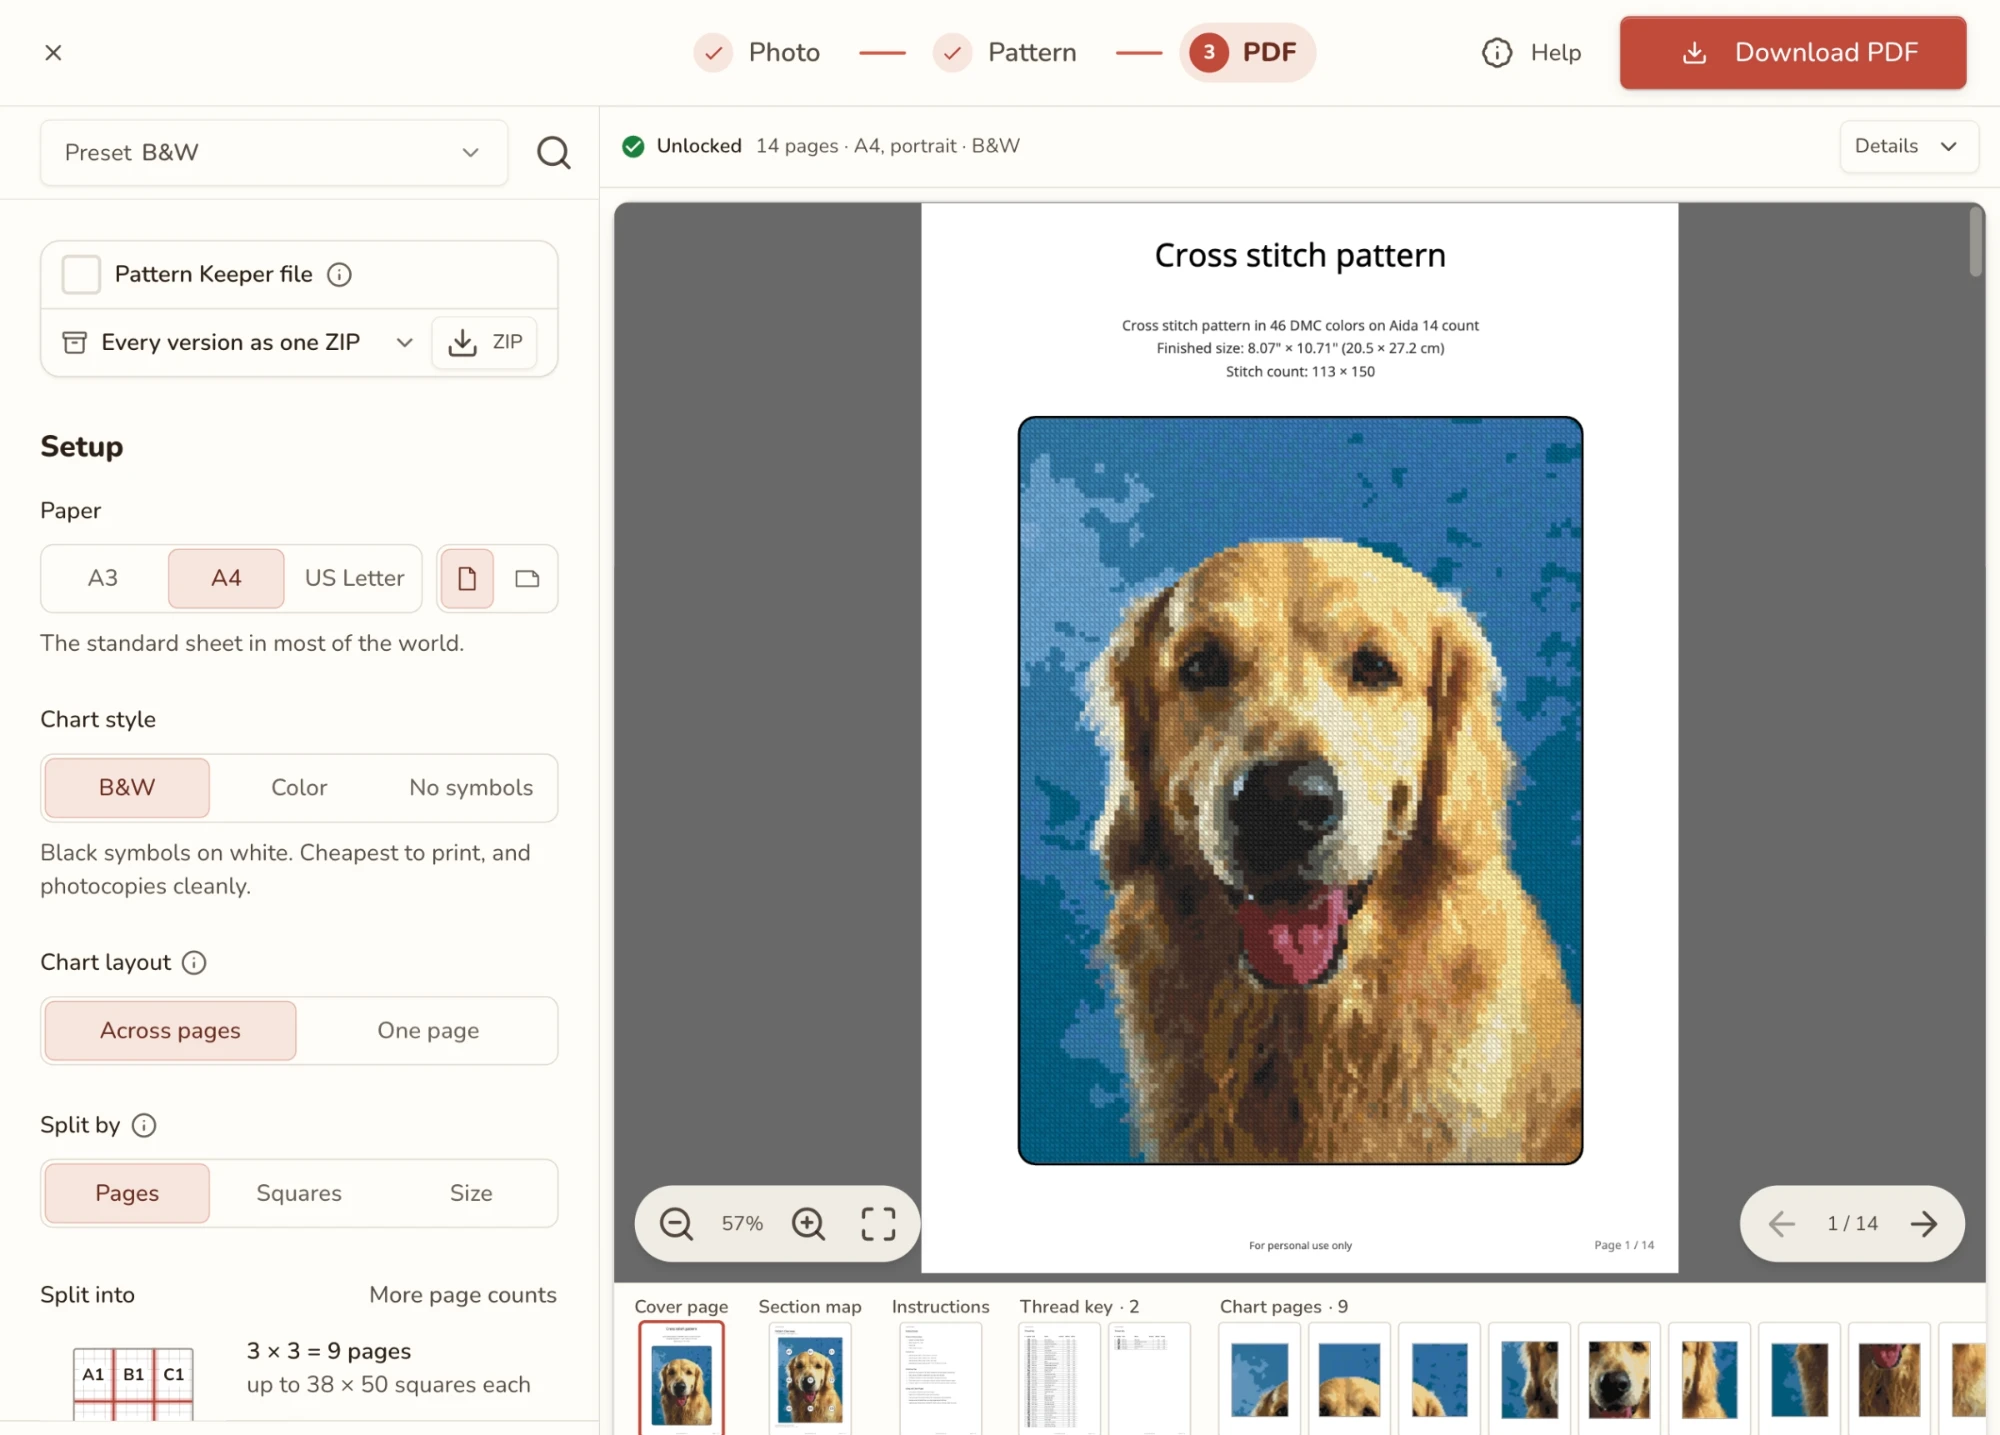Click the preview pane vertical scrollbar

pos(1975,241)
